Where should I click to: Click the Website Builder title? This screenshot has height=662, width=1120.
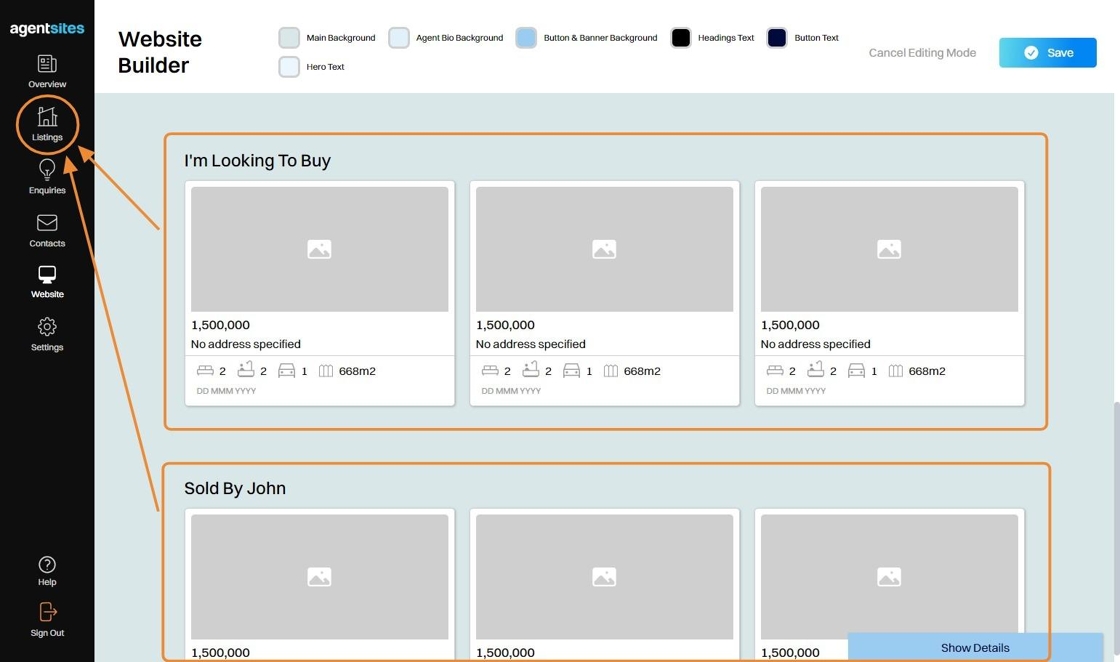coord(160,52)
